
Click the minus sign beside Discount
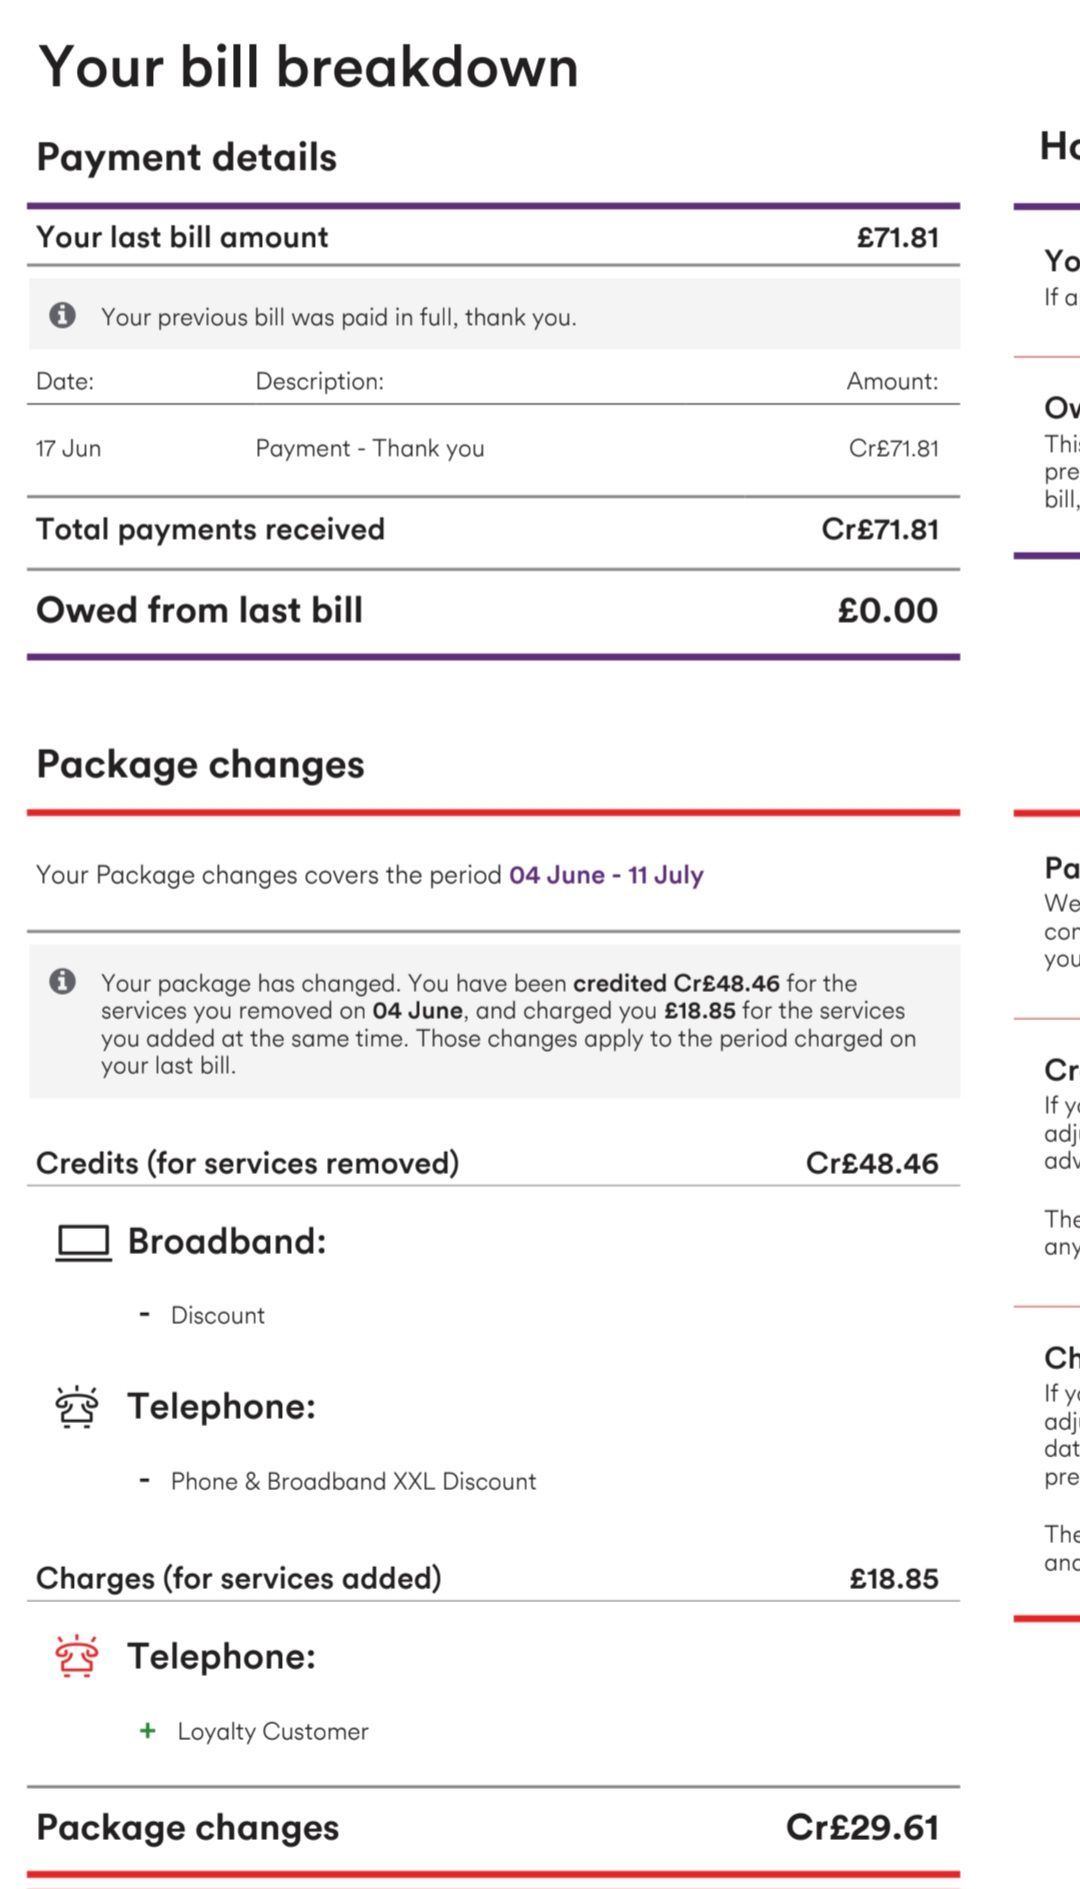[145, 1314]
